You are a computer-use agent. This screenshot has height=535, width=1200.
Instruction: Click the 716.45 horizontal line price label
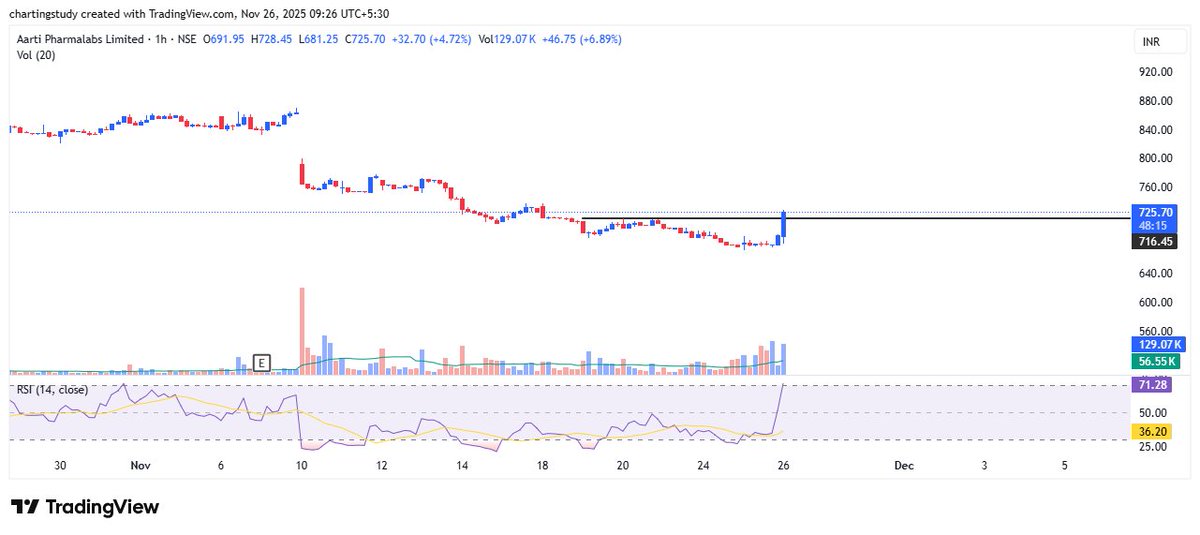[x=1155, y=241]
